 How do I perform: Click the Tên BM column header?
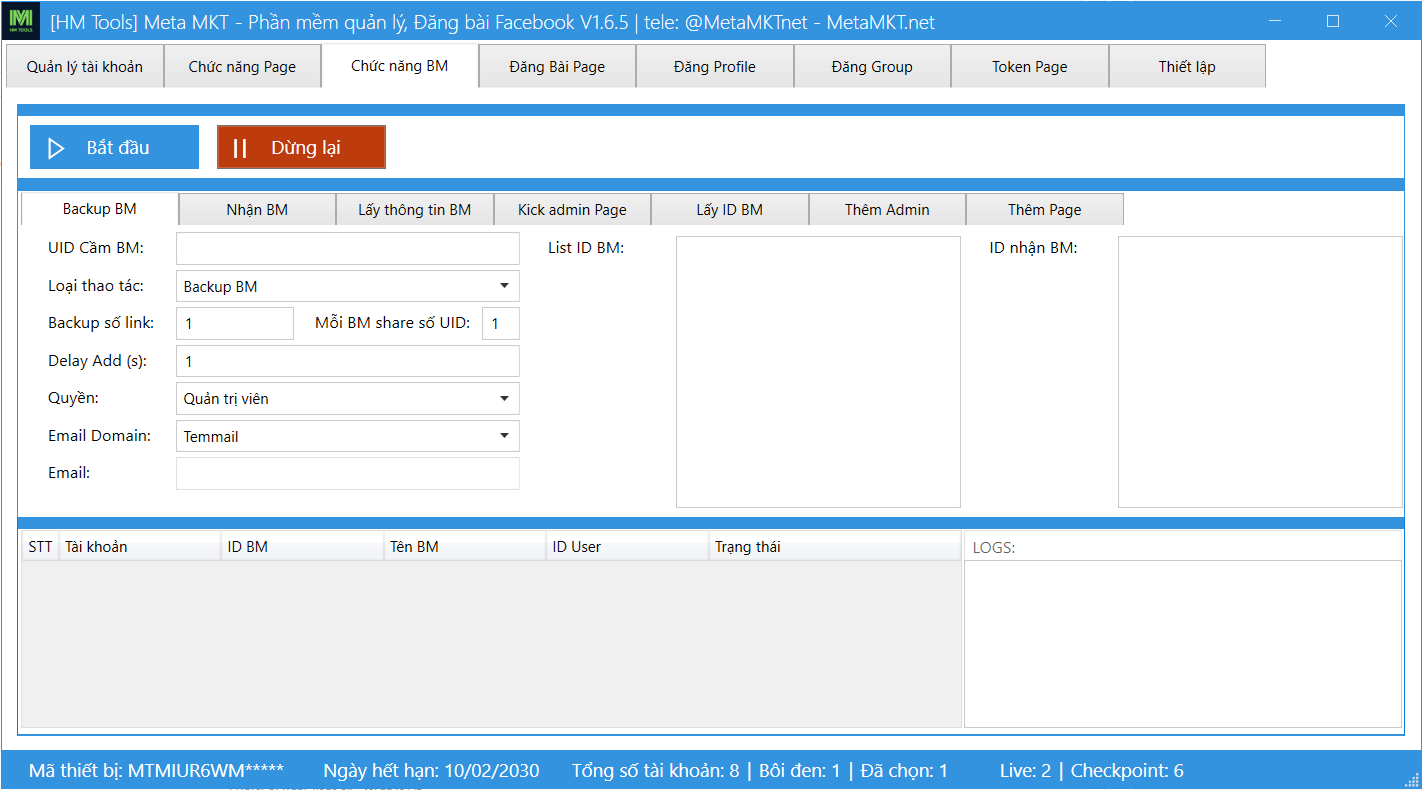pyautogui.click(x=465, y=547)
